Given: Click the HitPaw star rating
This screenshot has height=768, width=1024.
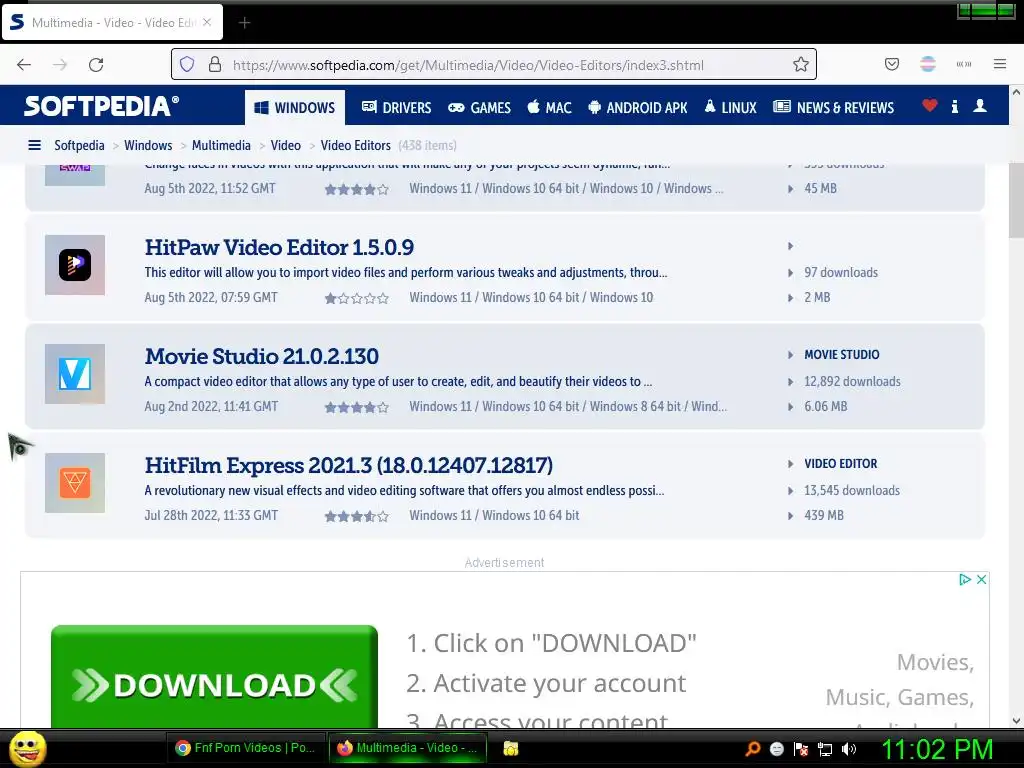Looking at the screenshot, I should (x=357, y=298).
